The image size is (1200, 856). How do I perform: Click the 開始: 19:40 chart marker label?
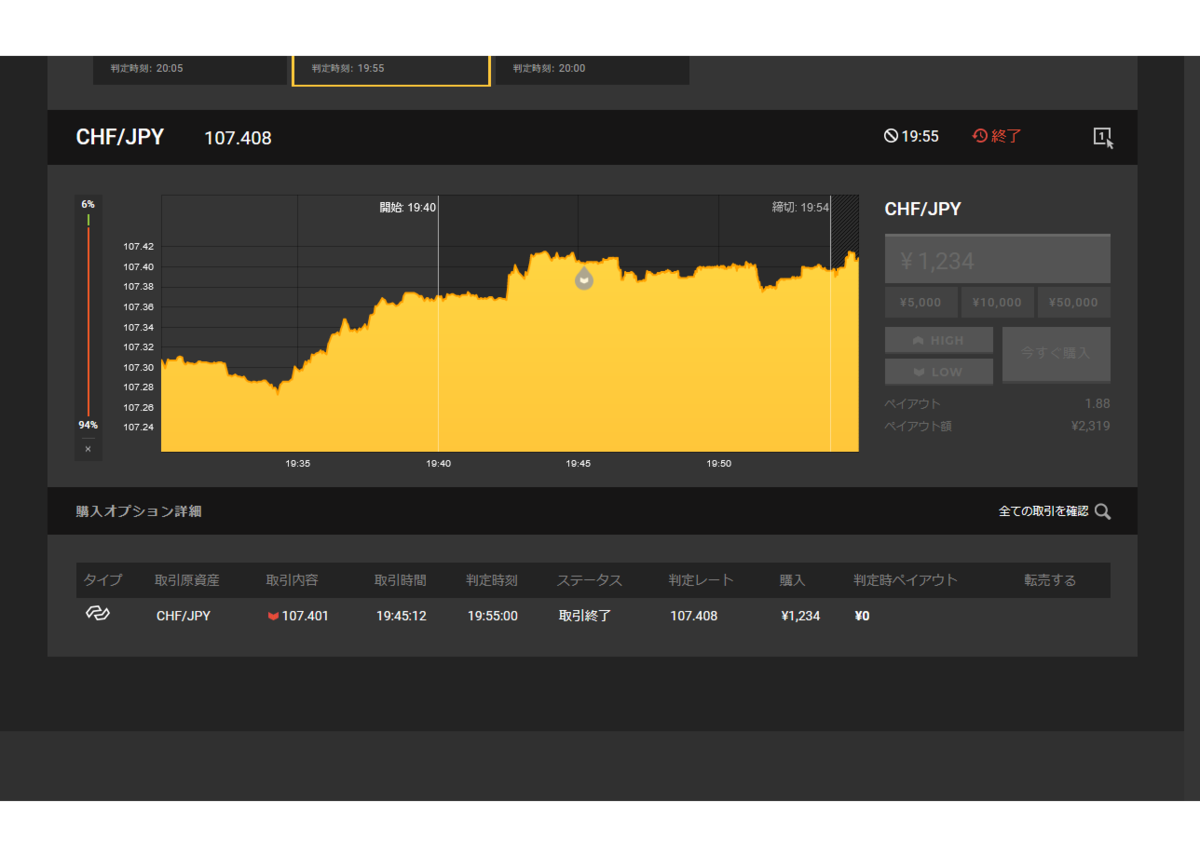407,207
